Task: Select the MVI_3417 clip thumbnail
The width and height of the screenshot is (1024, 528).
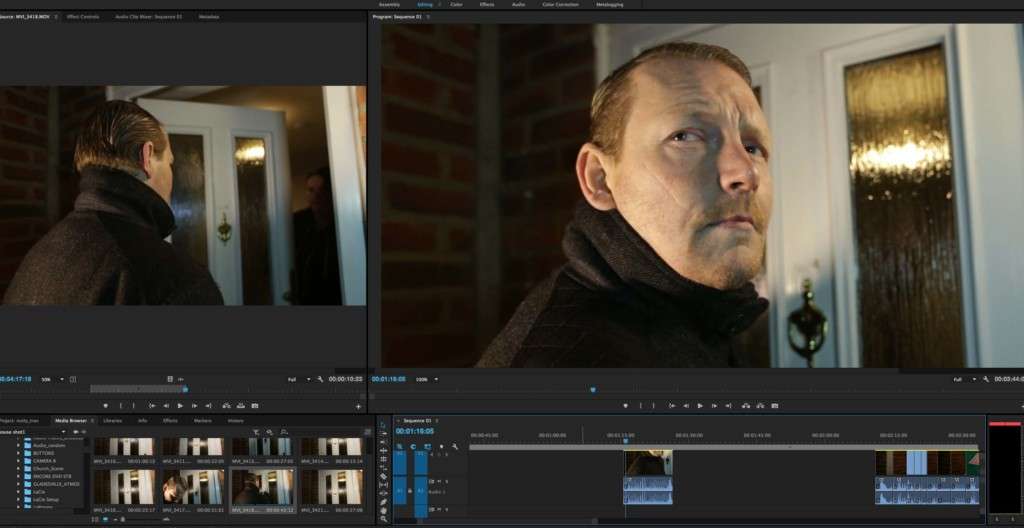Action: click(x=193, y=487)
